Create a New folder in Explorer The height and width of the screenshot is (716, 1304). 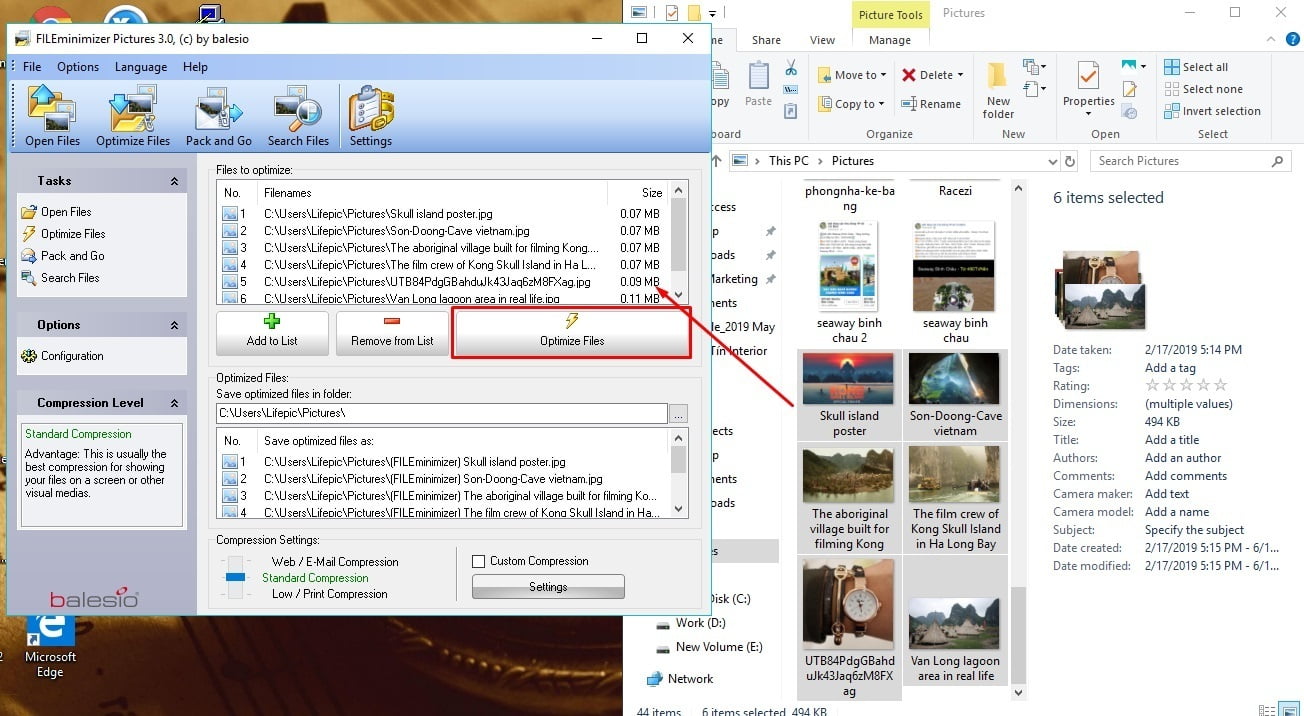998,90
